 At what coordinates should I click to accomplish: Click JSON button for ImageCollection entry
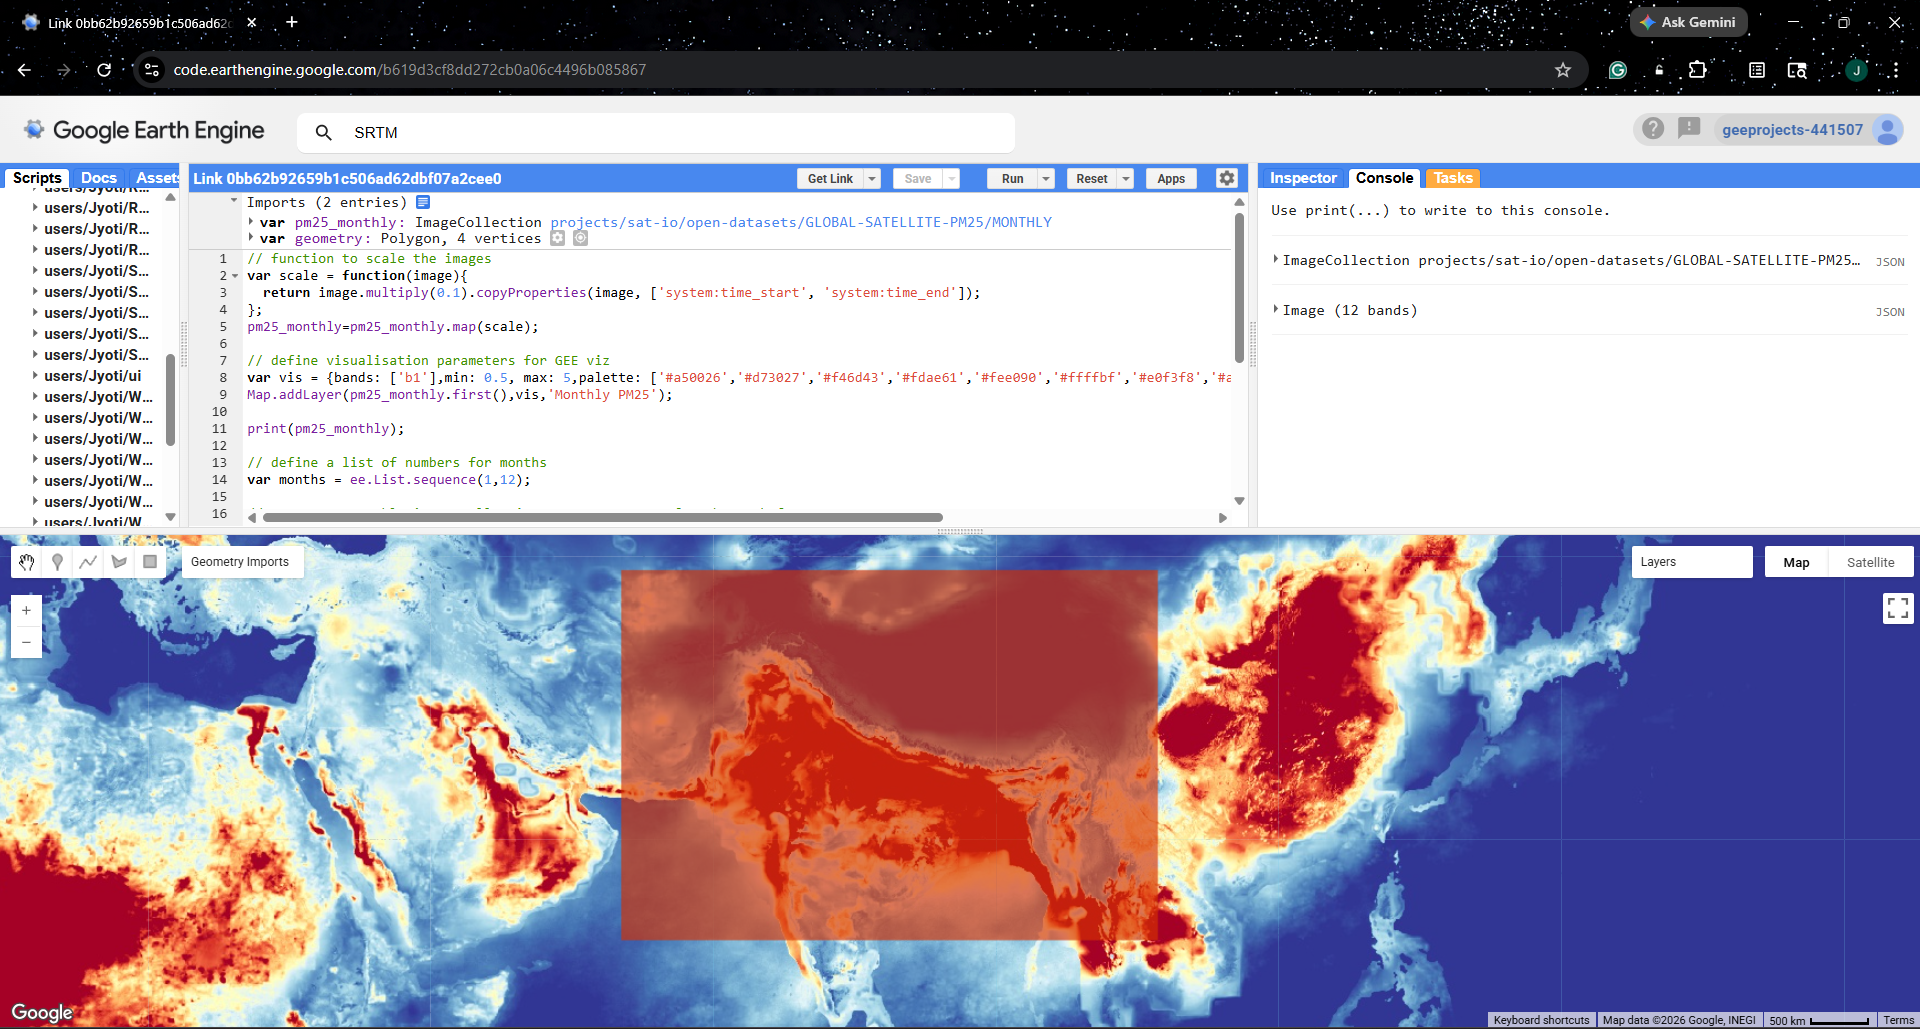tap(1889, 262)
